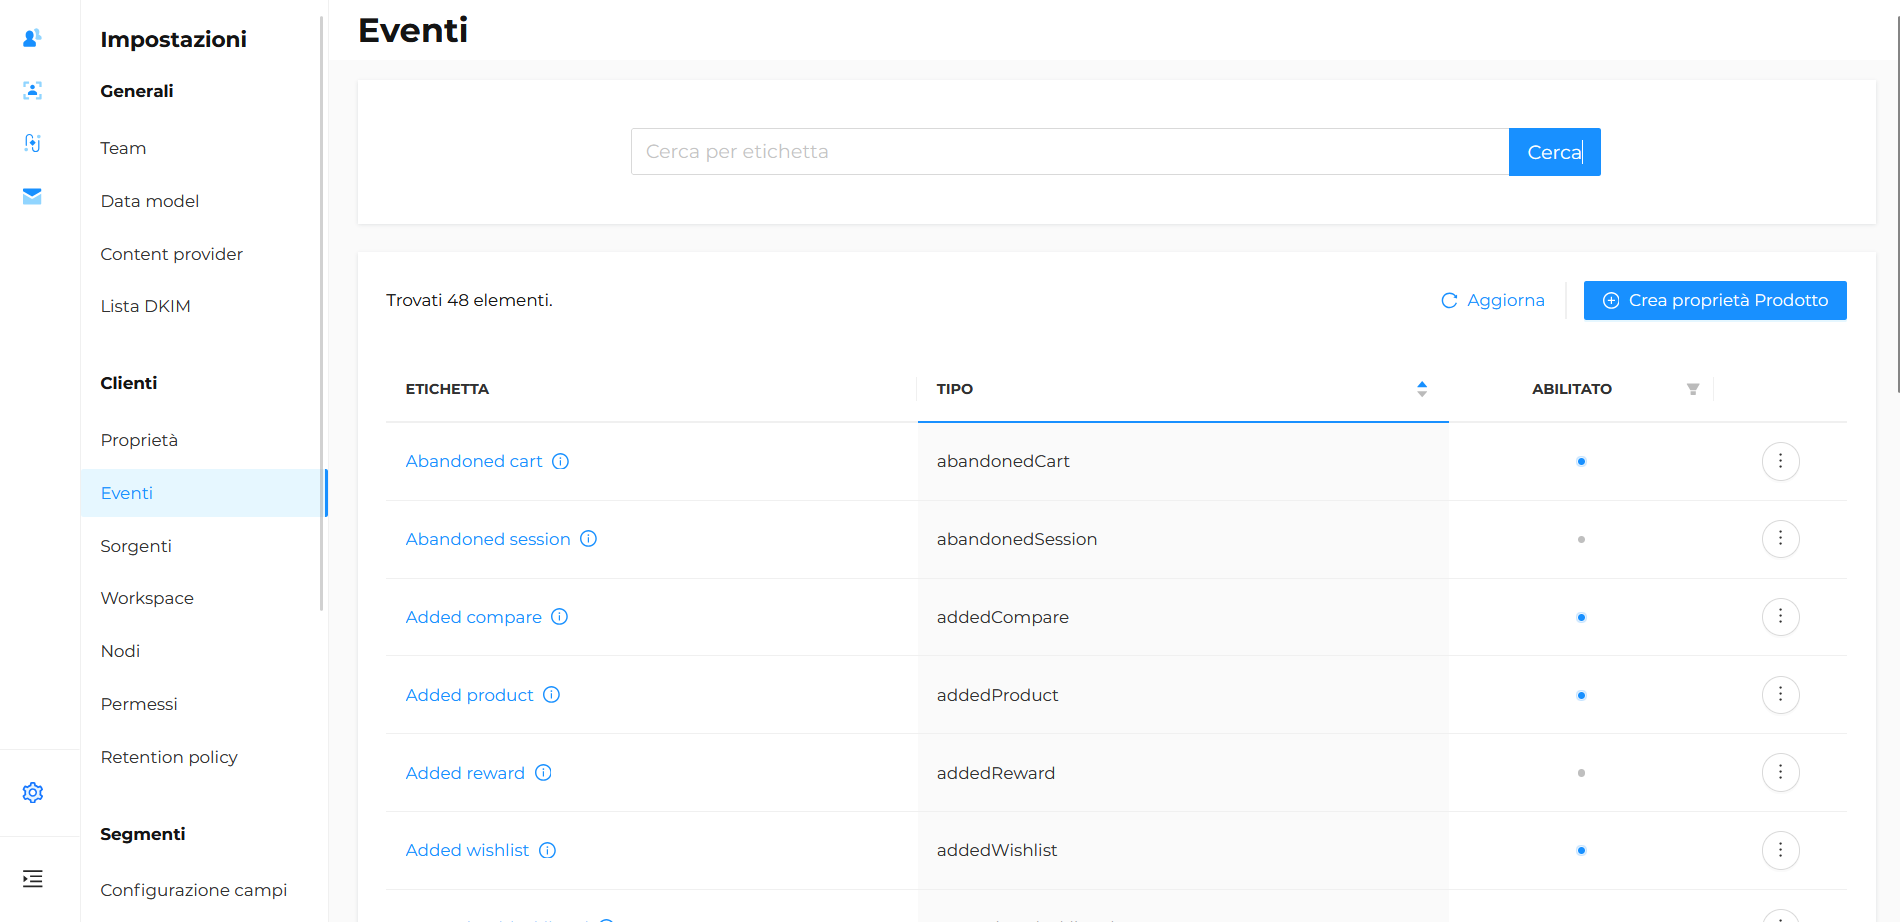Click the Crea proprietà Prodotto button

coord(1714,300)
